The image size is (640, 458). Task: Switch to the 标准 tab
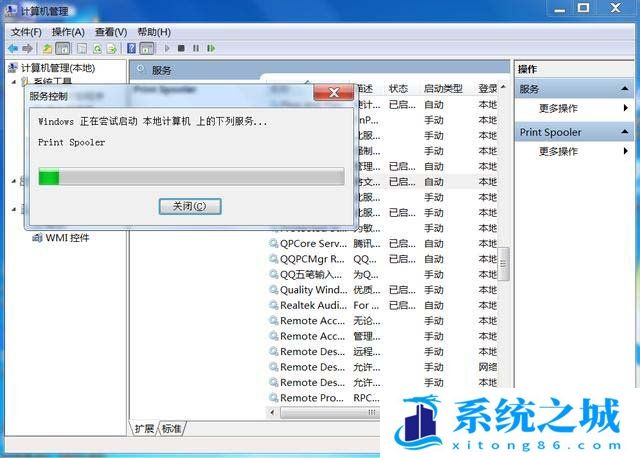pos(171,429)
